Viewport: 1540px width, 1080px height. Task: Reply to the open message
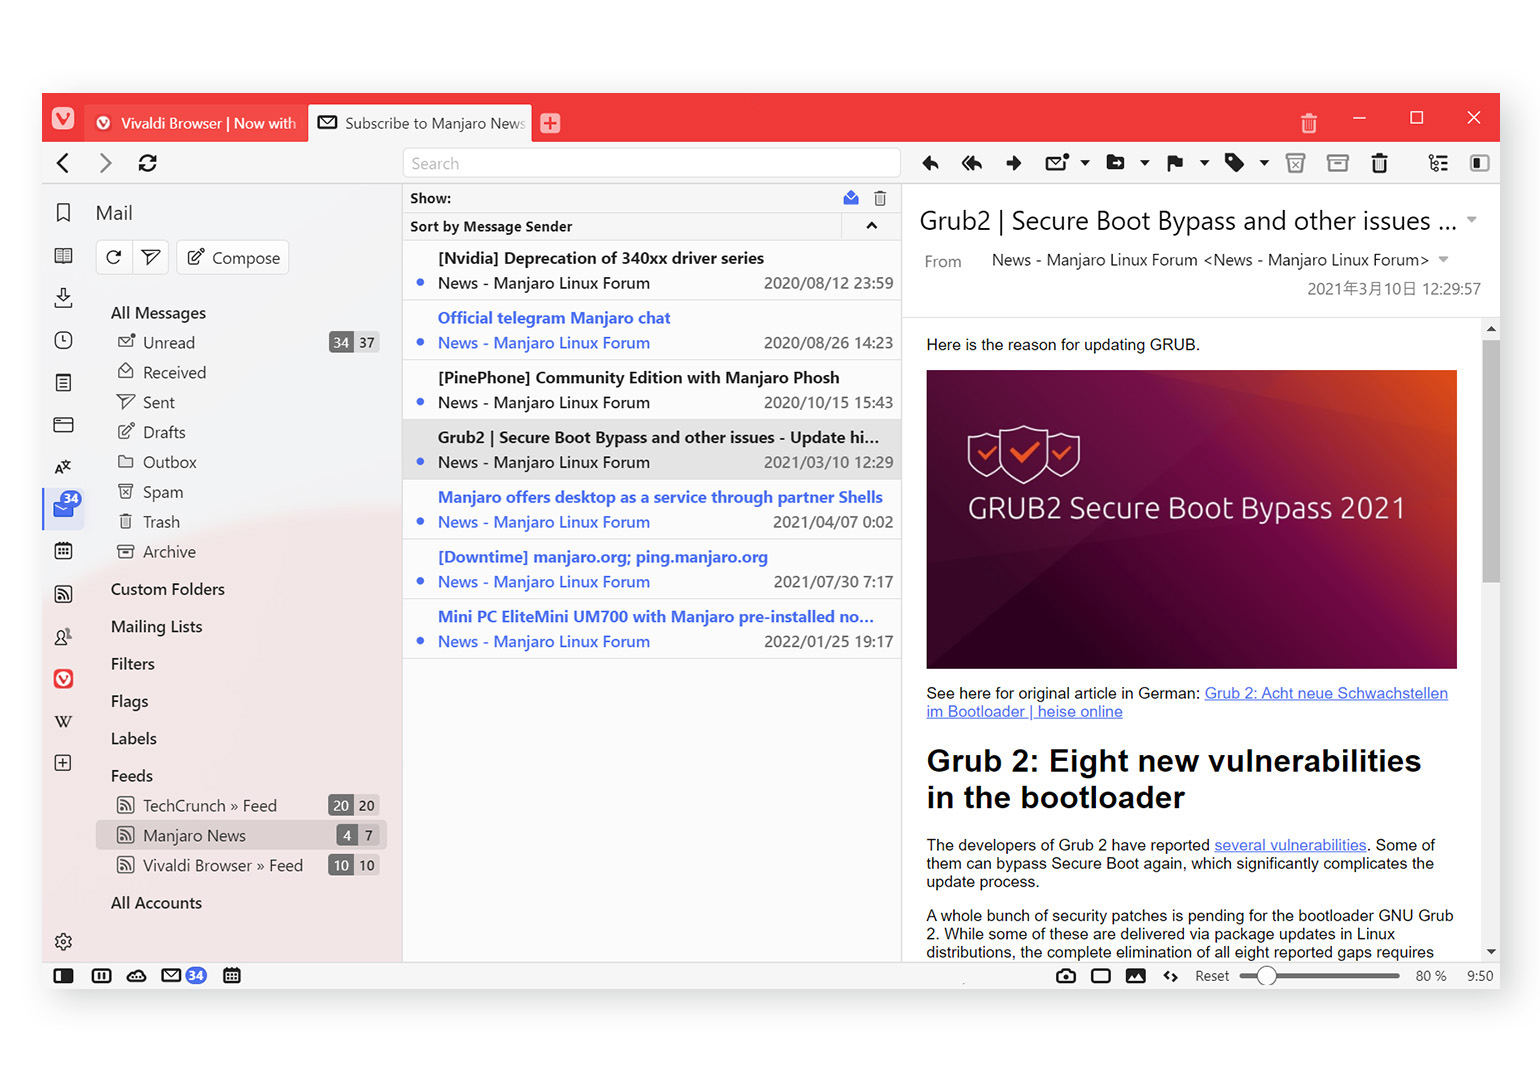pos(931,163)
